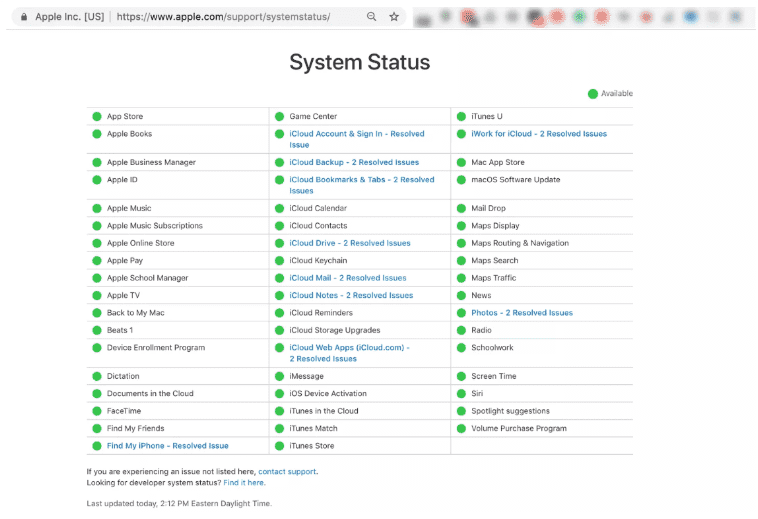Select the Device Enrollment Program text
The width and height of the screenshot is (758, 519).
click(x=156, y=347)
